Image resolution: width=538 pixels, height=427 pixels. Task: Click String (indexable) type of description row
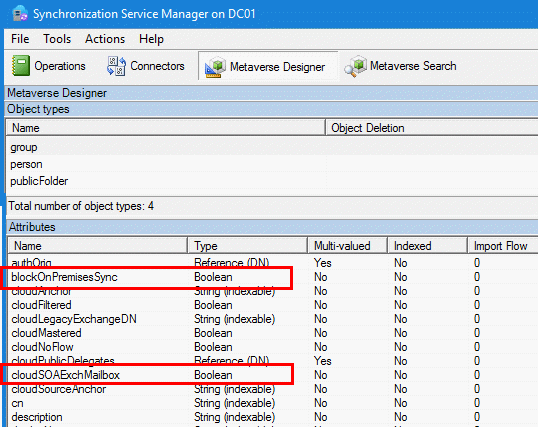(x=234, y=417)
